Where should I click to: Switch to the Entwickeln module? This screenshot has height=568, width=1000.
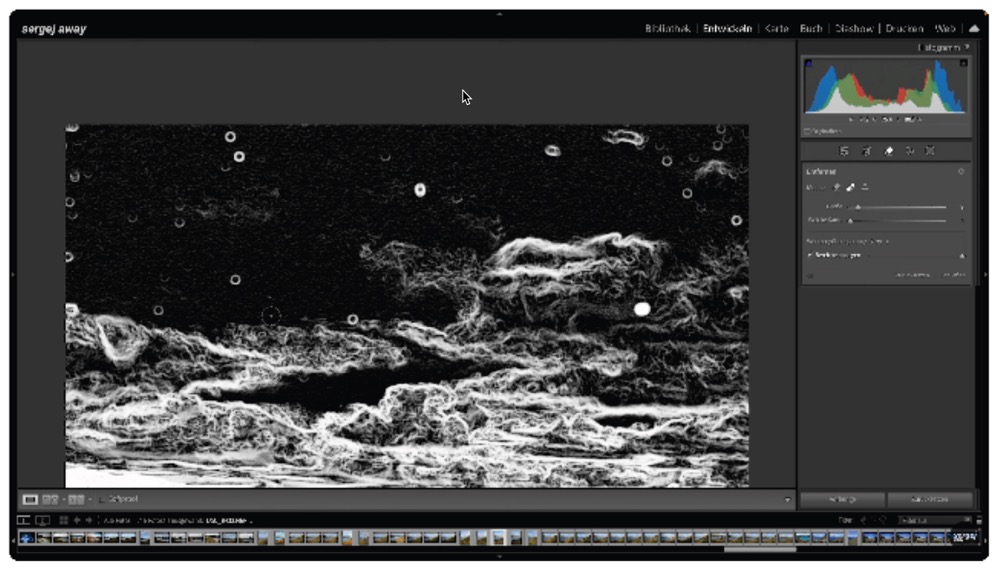click(727, 29)
